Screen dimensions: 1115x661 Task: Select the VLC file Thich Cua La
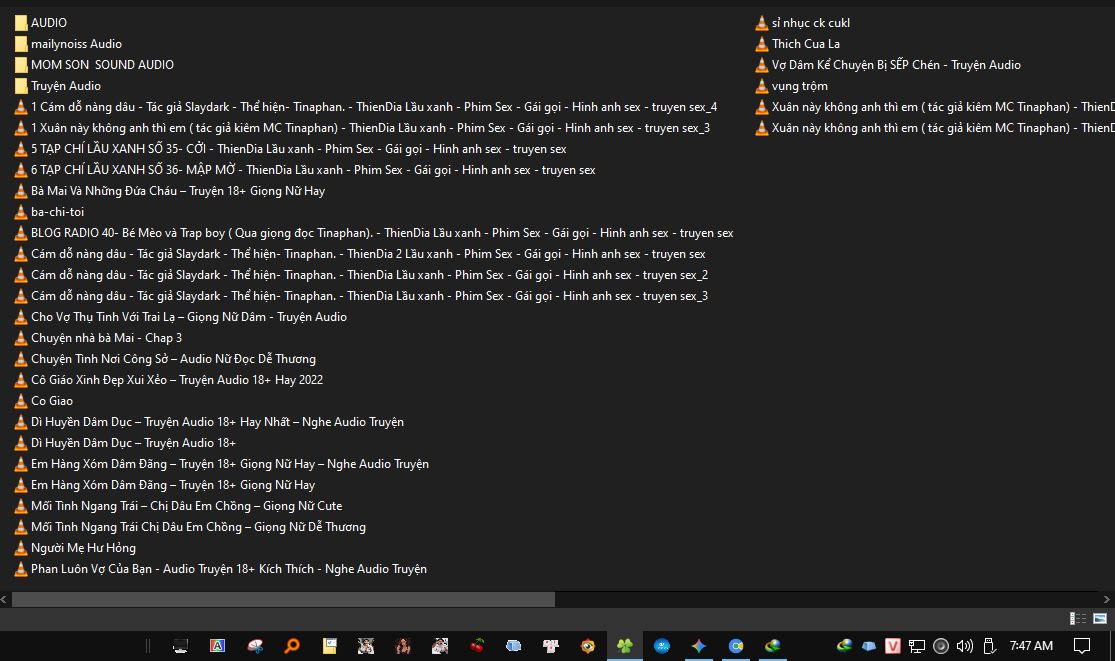798,44
